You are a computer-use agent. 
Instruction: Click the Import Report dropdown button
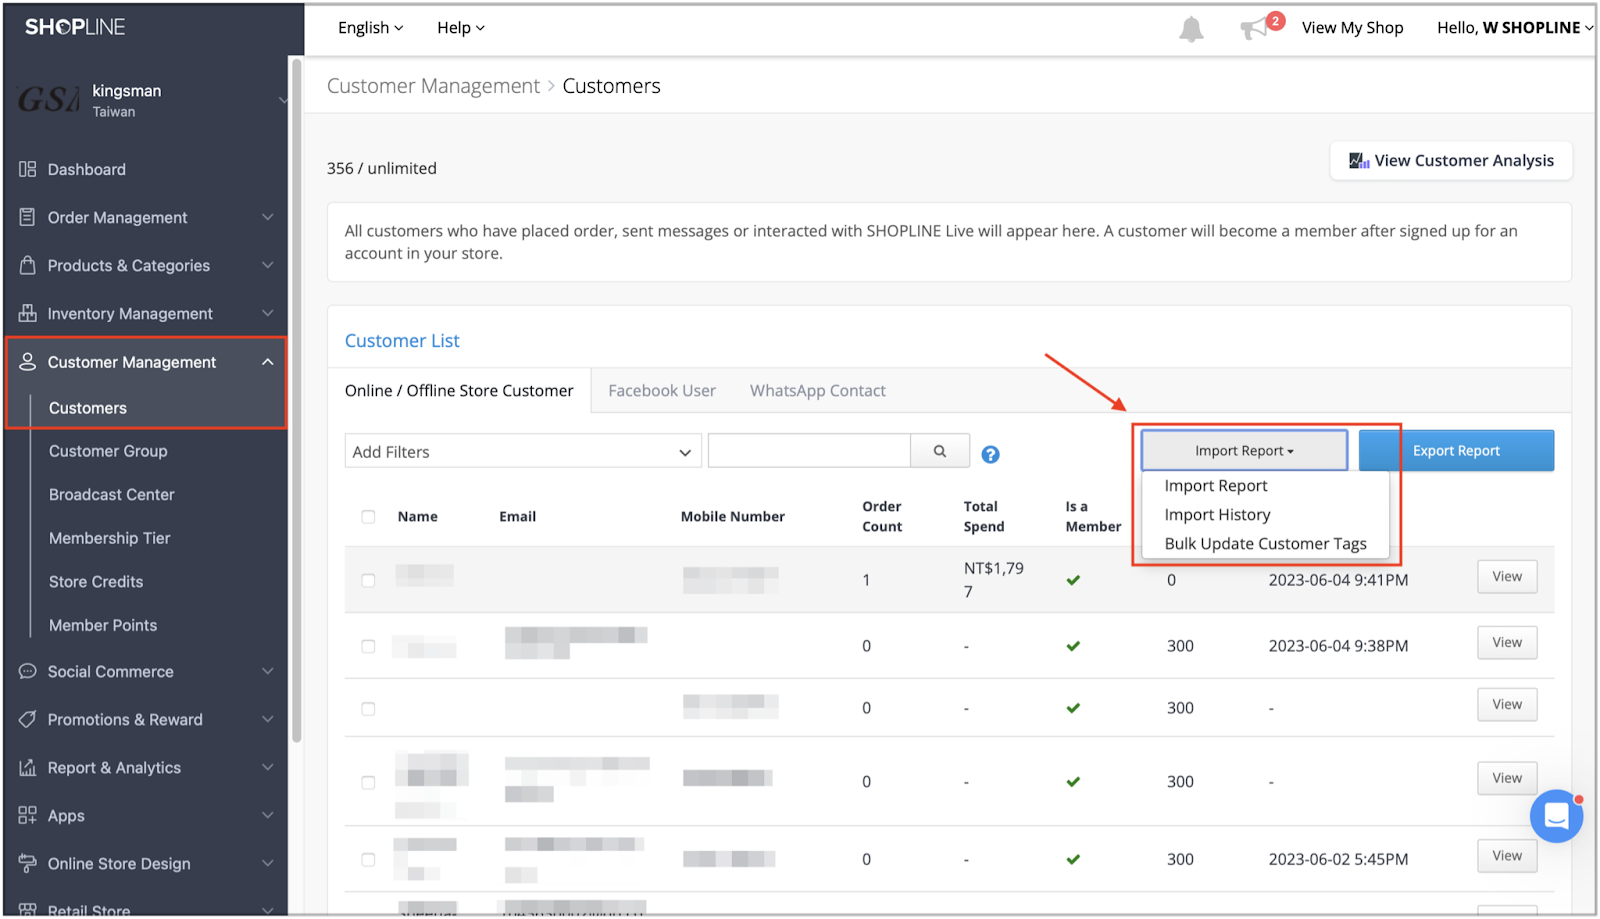pyautogui.click(x=1244, y=451)
